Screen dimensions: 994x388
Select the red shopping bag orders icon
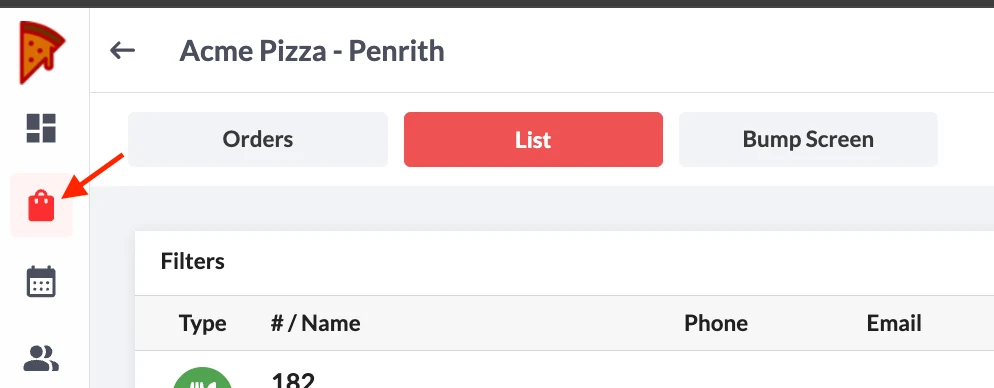[41, 205]
